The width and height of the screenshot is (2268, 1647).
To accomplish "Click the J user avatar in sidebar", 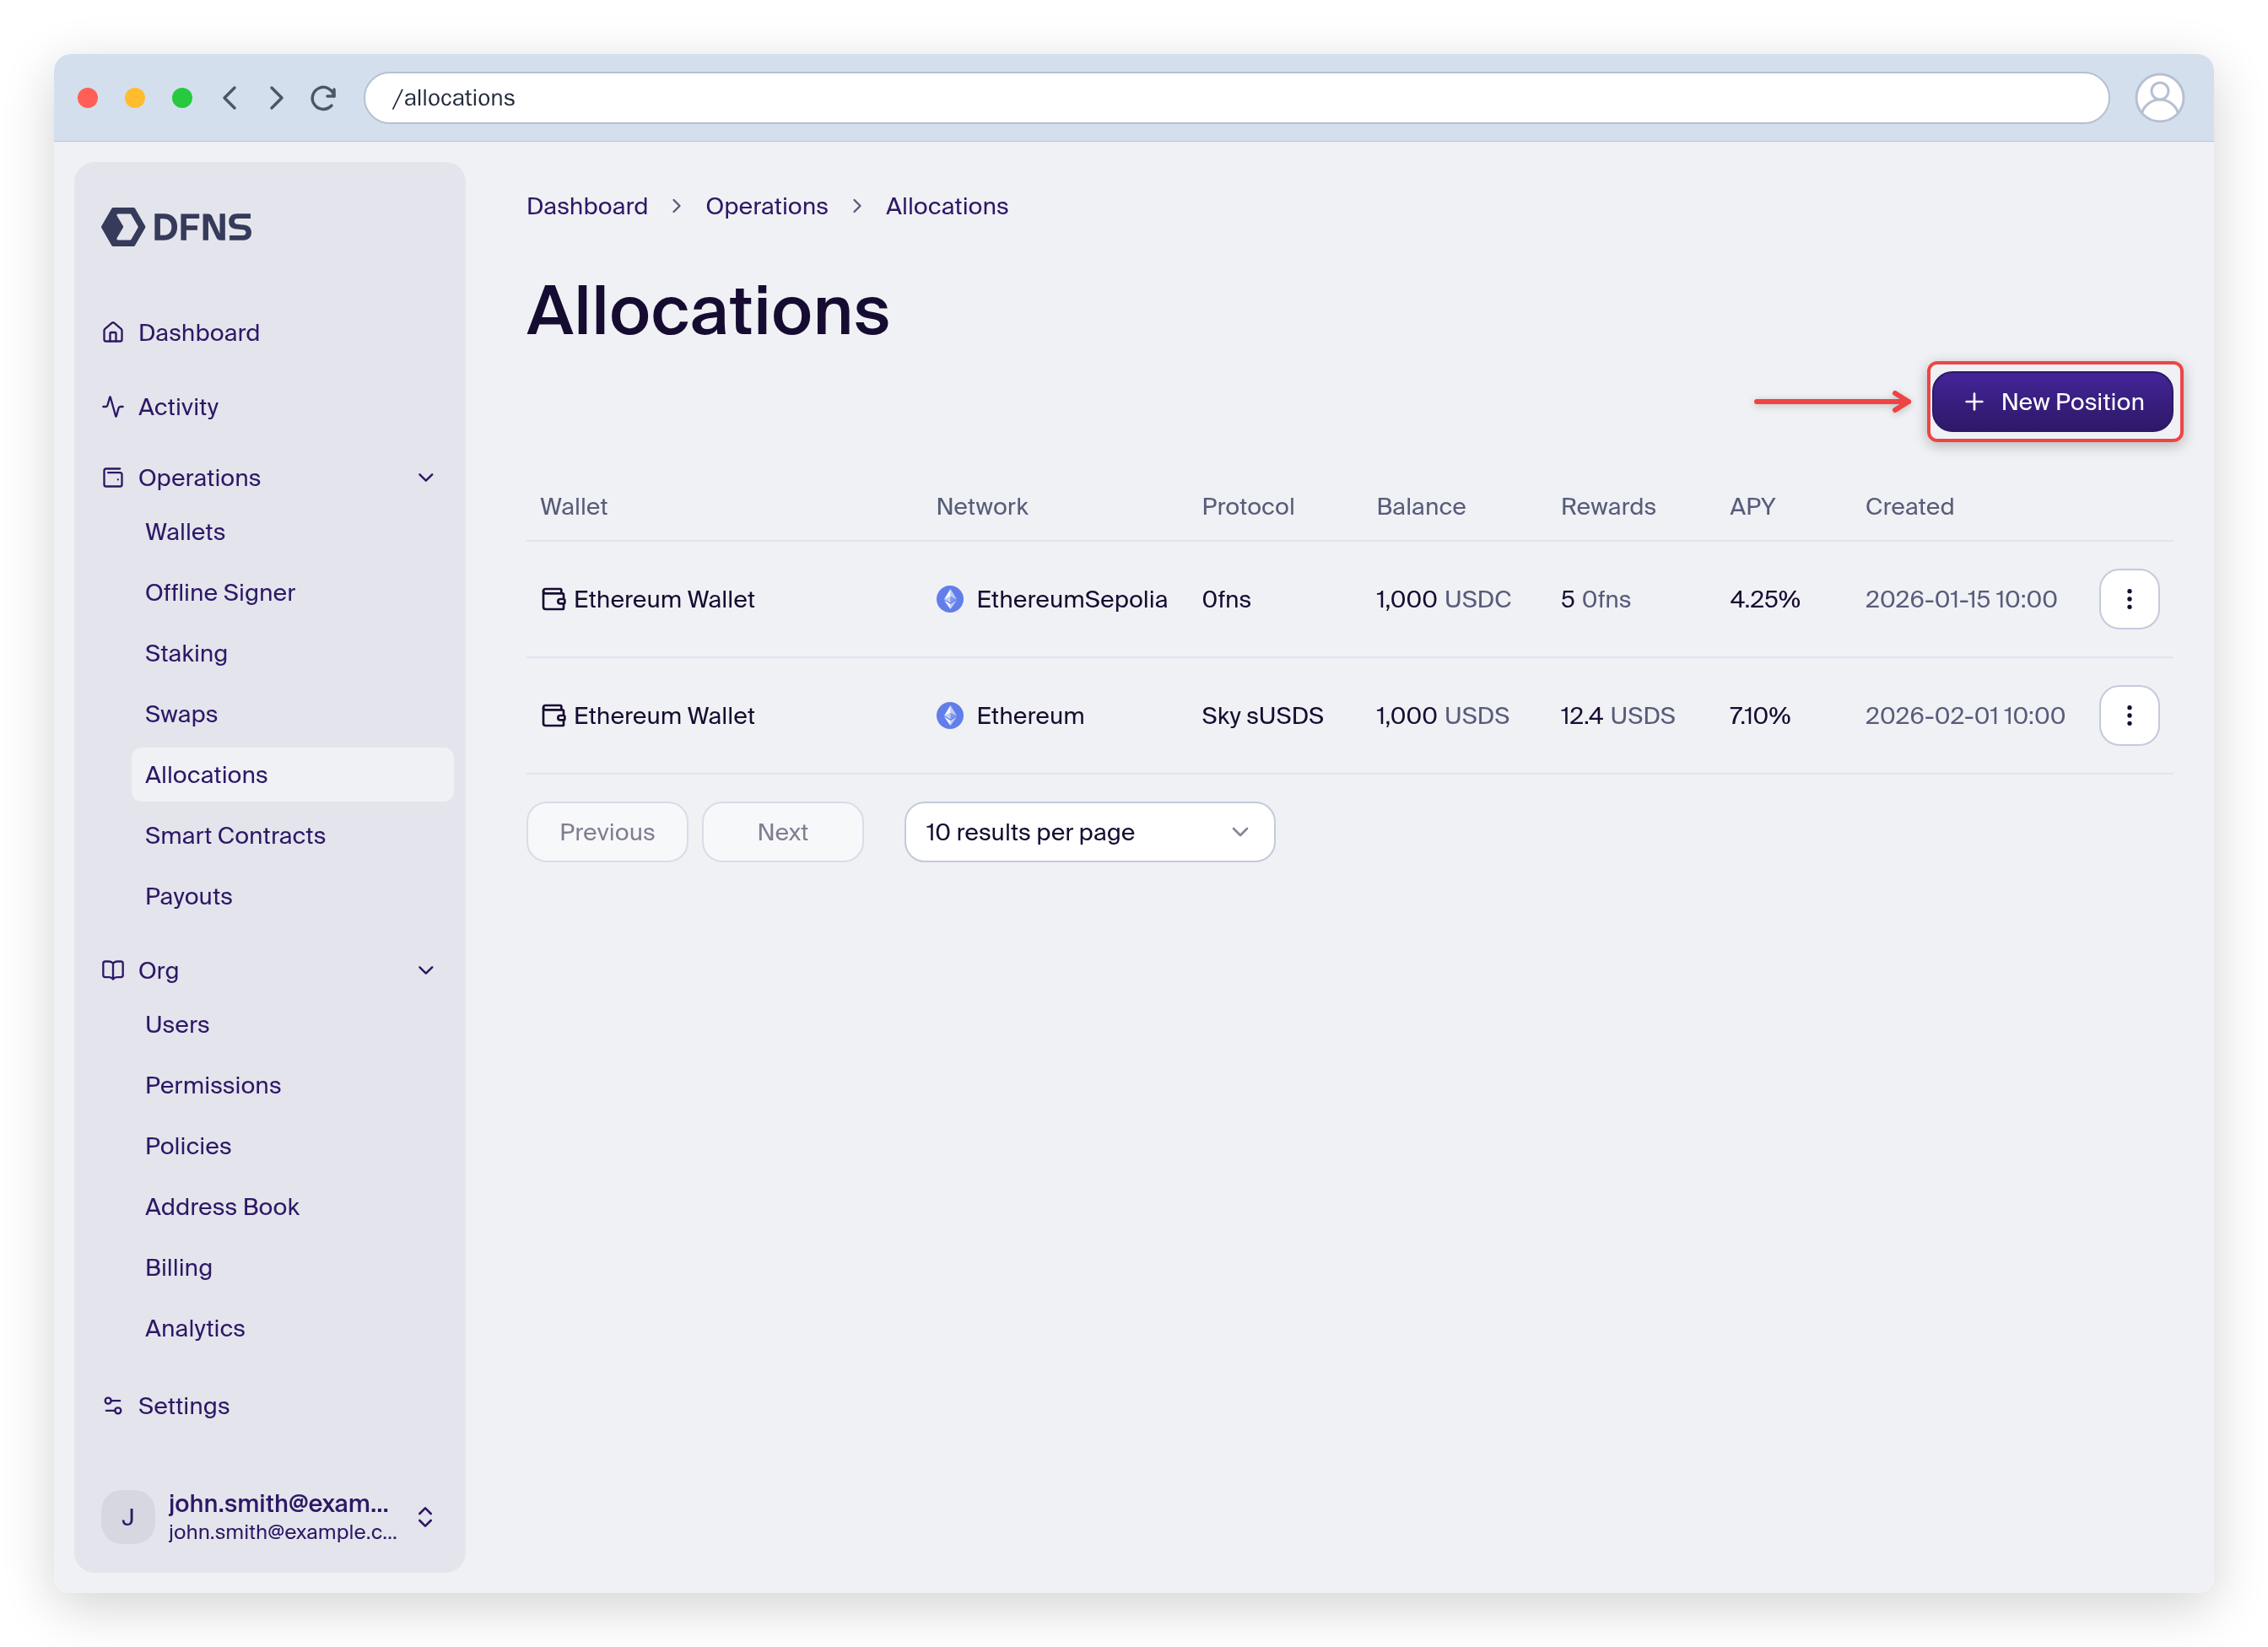I will tap(128, 1517).
